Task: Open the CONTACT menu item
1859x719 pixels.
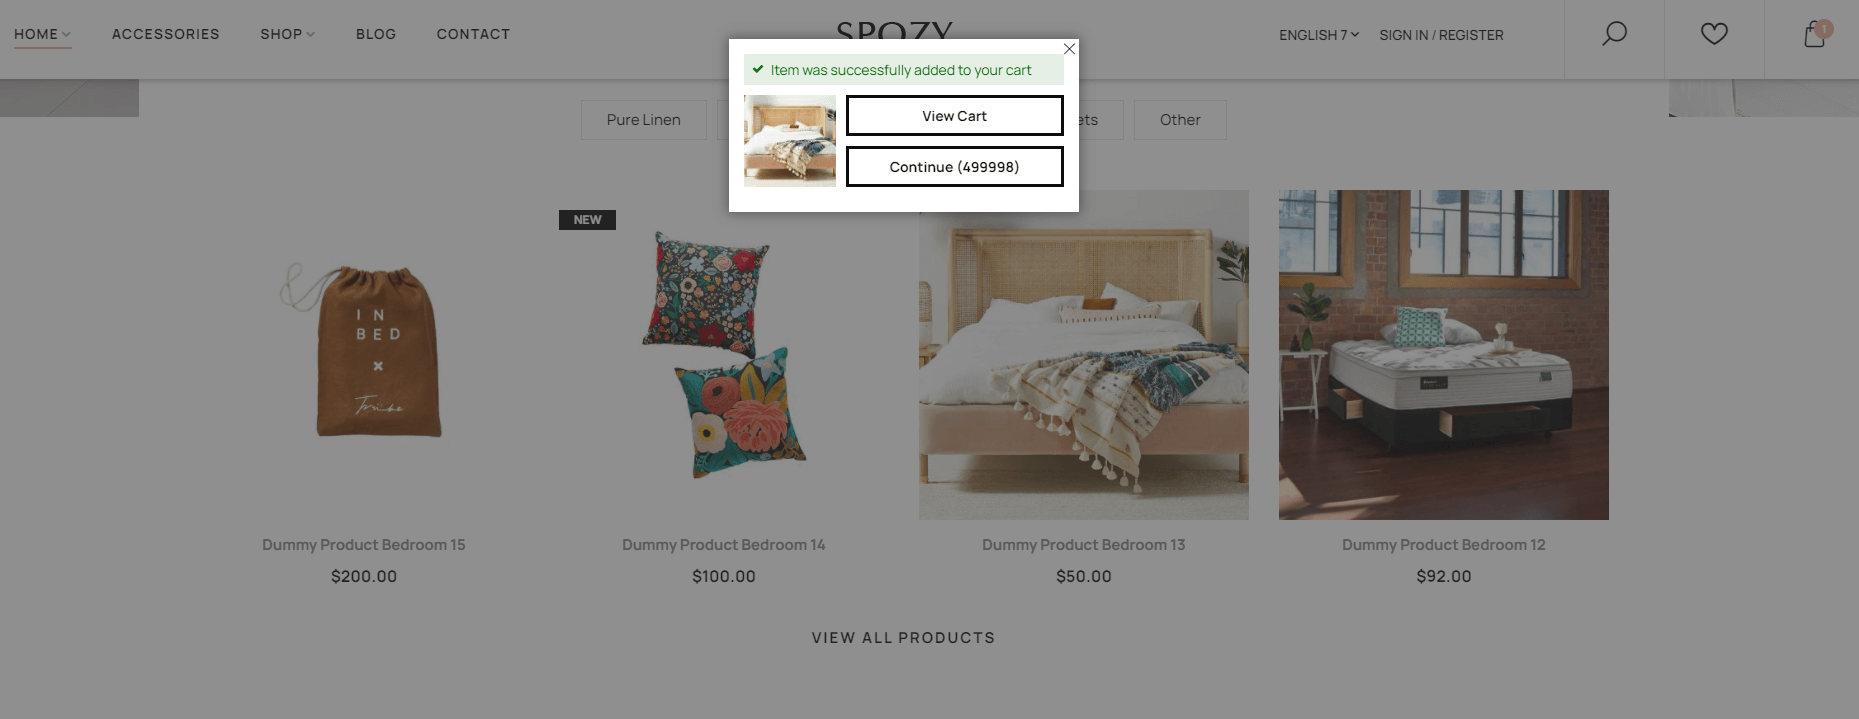Action: pyautogui.click(x=473, y=34)
